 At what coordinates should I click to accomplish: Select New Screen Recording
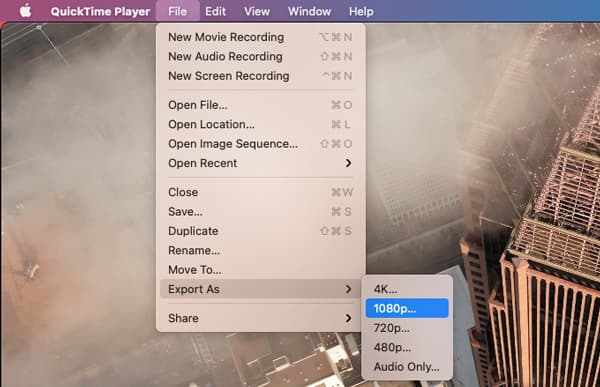(x=261, y=76)
